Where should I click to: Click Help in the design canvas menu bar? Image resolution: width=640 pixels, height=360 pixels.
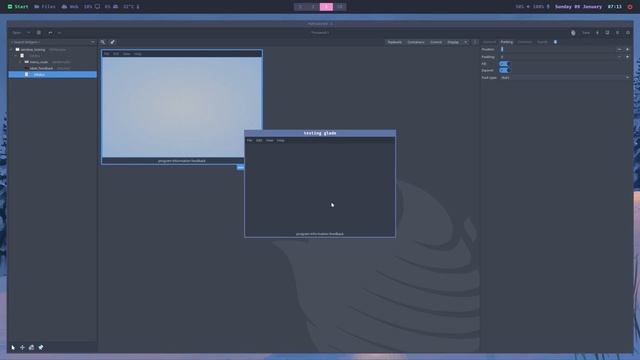[x=138, y=54]
